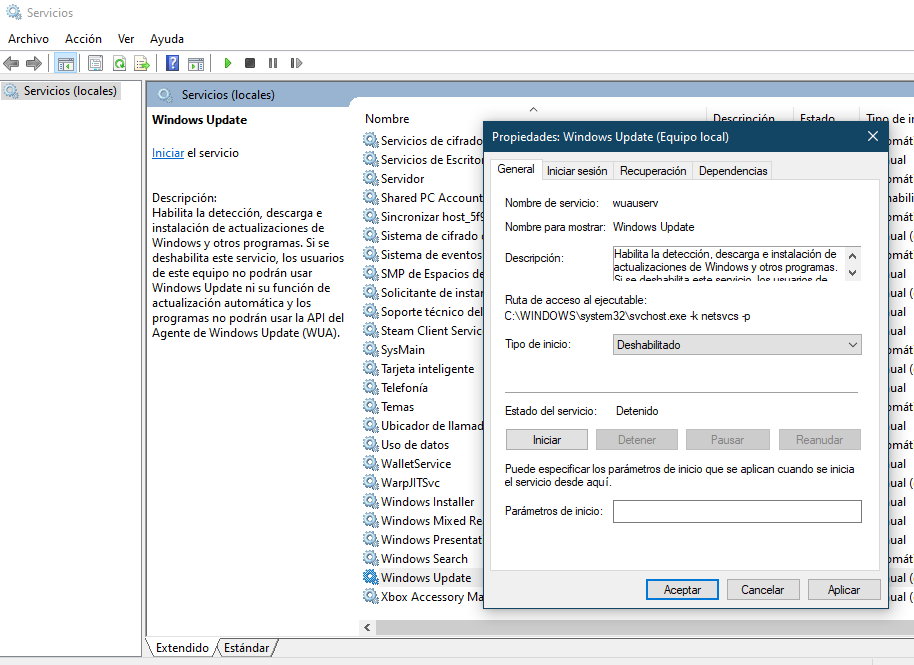This screenshot has width=914, height=665.
Task: Select Servicios (locales) in the console tree
Action: tap(70, 91)
